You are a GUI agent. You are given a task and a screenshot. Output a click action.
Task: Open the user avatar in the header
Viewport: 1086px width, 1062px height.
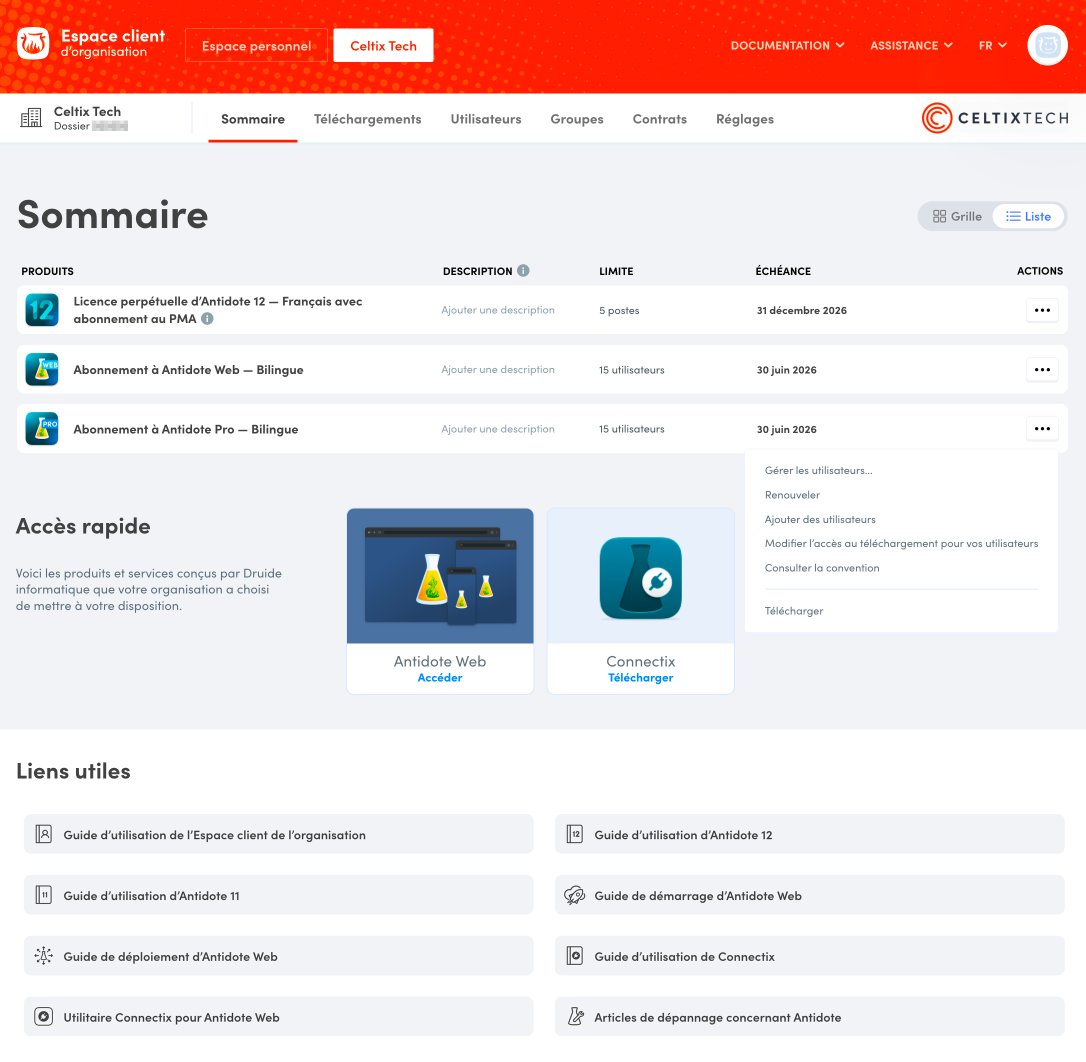tap(1047, 46)
